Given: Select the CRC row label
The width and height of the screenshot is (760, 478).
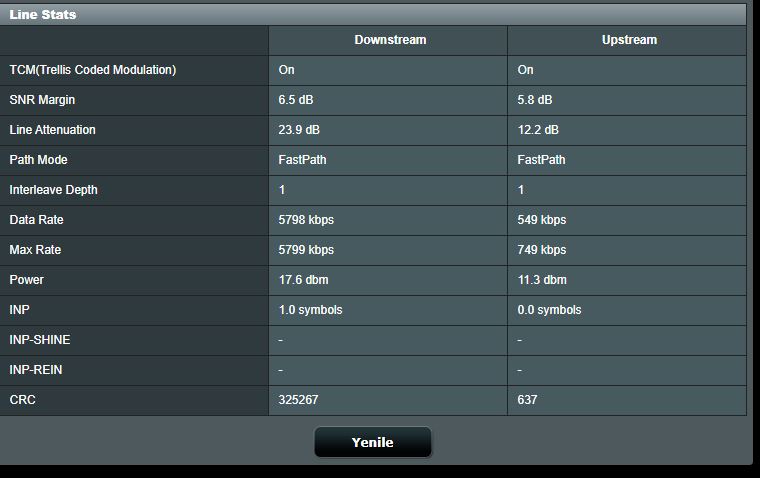Looking at the screenshot, I should click(x=22, y=400).
